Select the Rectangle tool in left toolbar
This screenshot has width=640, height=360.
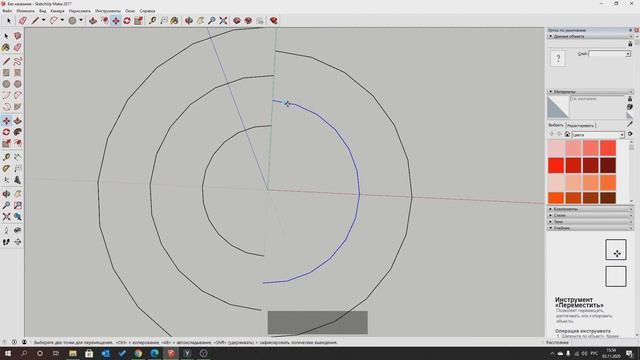(x=6, y=73)
